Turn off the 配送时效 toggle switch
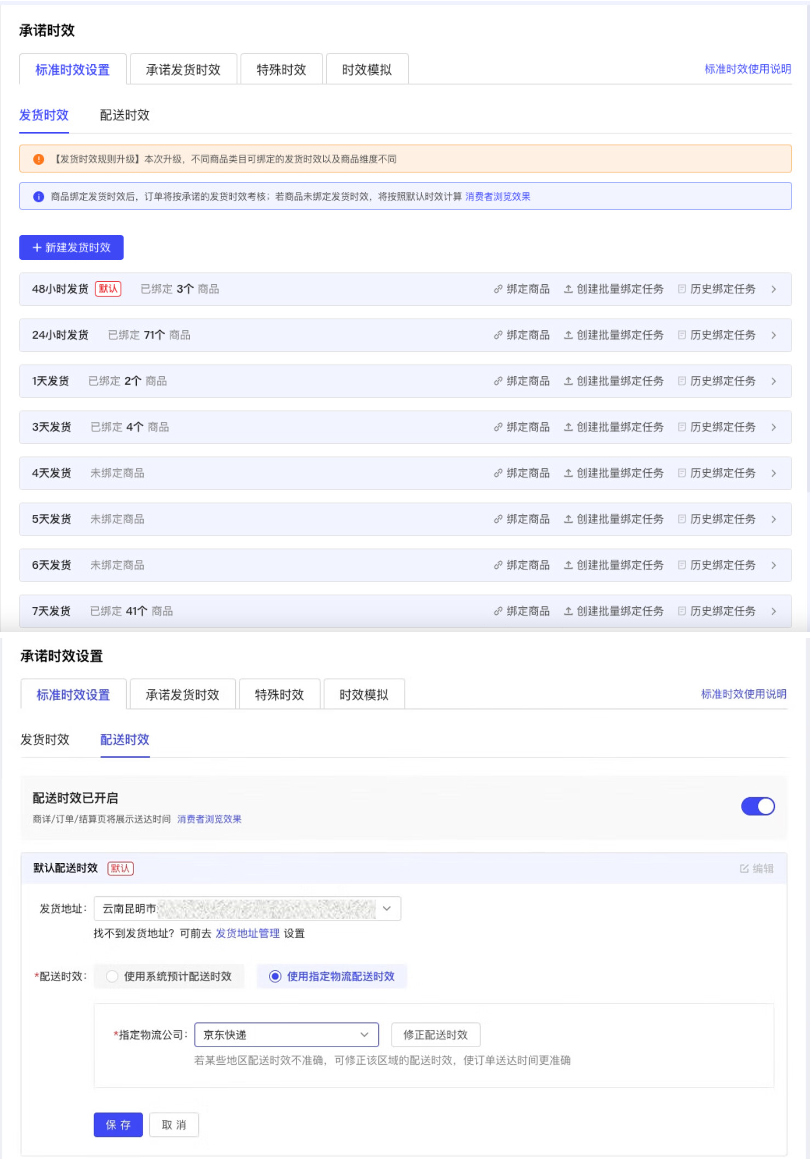This screenshot has width=811, height=1161. (758, 806)
